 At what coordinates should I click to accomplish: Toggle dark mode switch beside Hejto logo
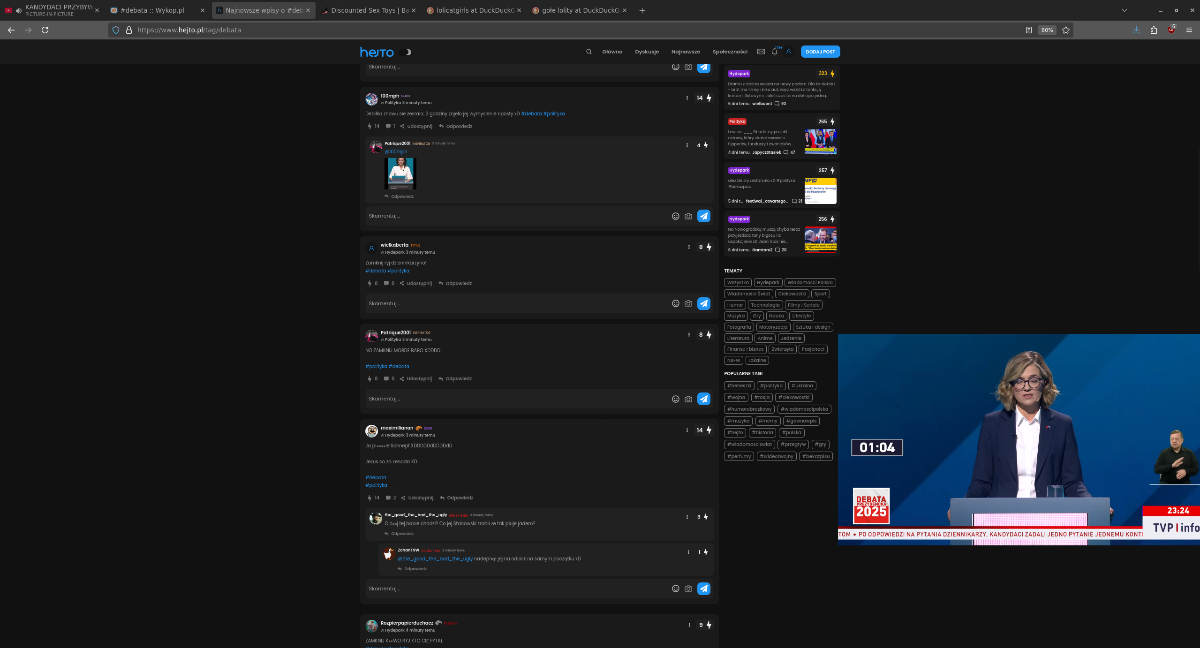[407, 52]
